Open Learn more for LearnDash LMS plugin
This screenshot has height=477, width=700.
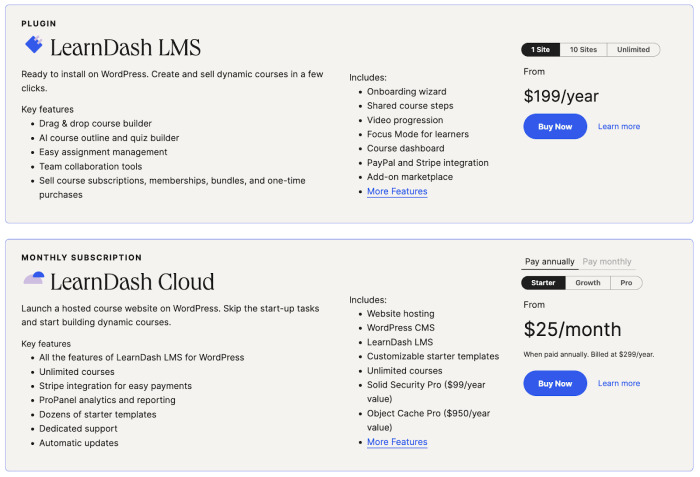point(619,127)
